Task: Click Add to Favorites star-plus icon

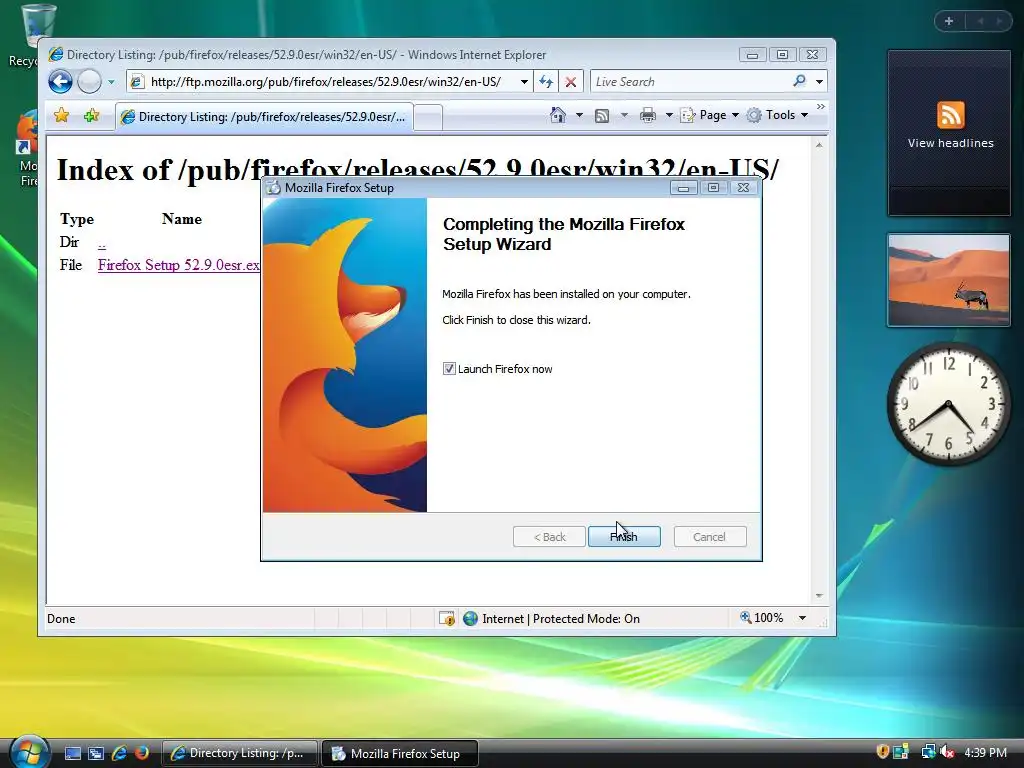Action: [x=91, y=116]
